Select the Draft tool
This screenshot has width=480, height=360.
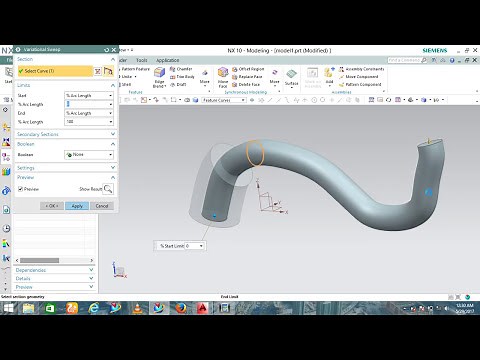coord(178,85)
